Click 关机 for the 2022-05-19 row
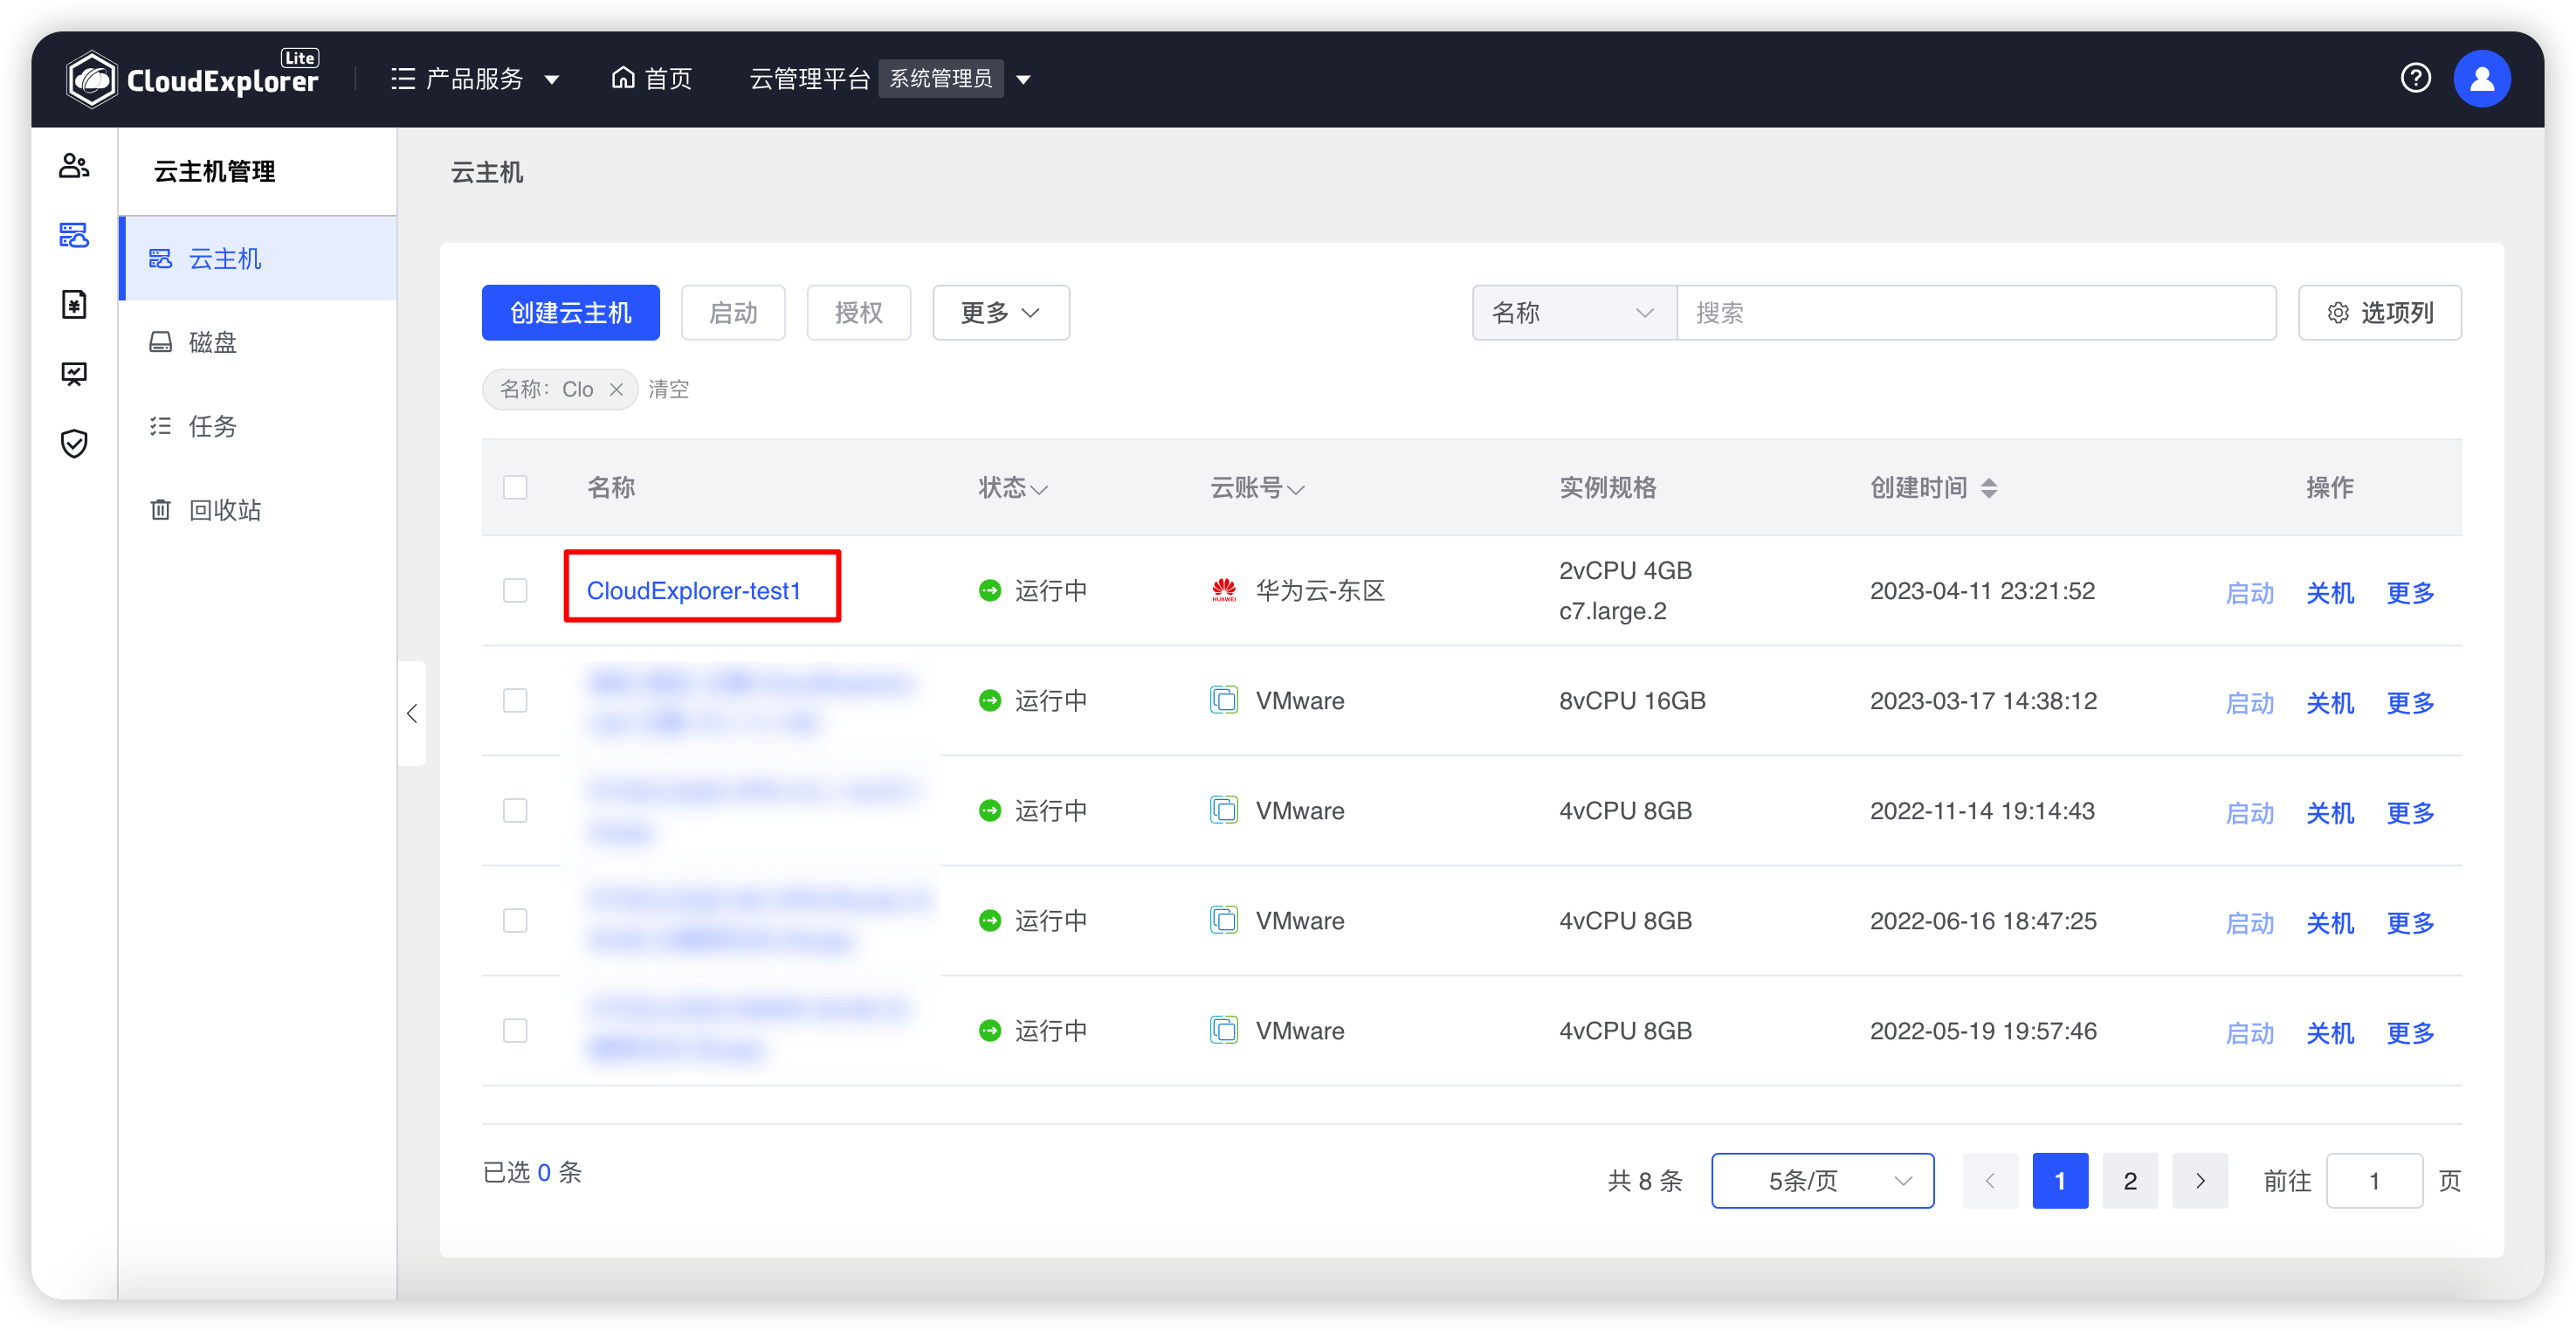Screen dimensions: 2576x1331 (x=2330, y=1033)
